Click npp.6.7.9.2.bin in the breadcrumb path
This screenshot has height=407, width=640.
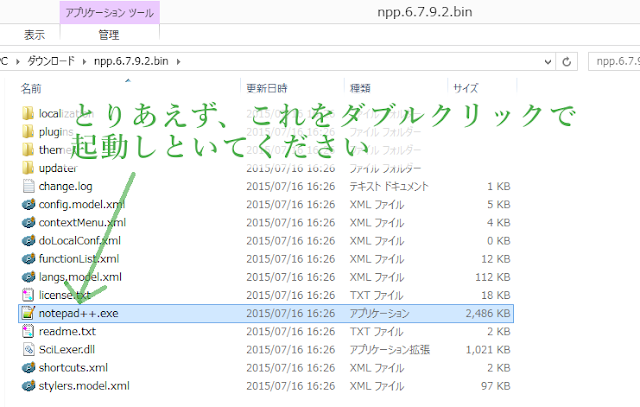pos(131,61)
